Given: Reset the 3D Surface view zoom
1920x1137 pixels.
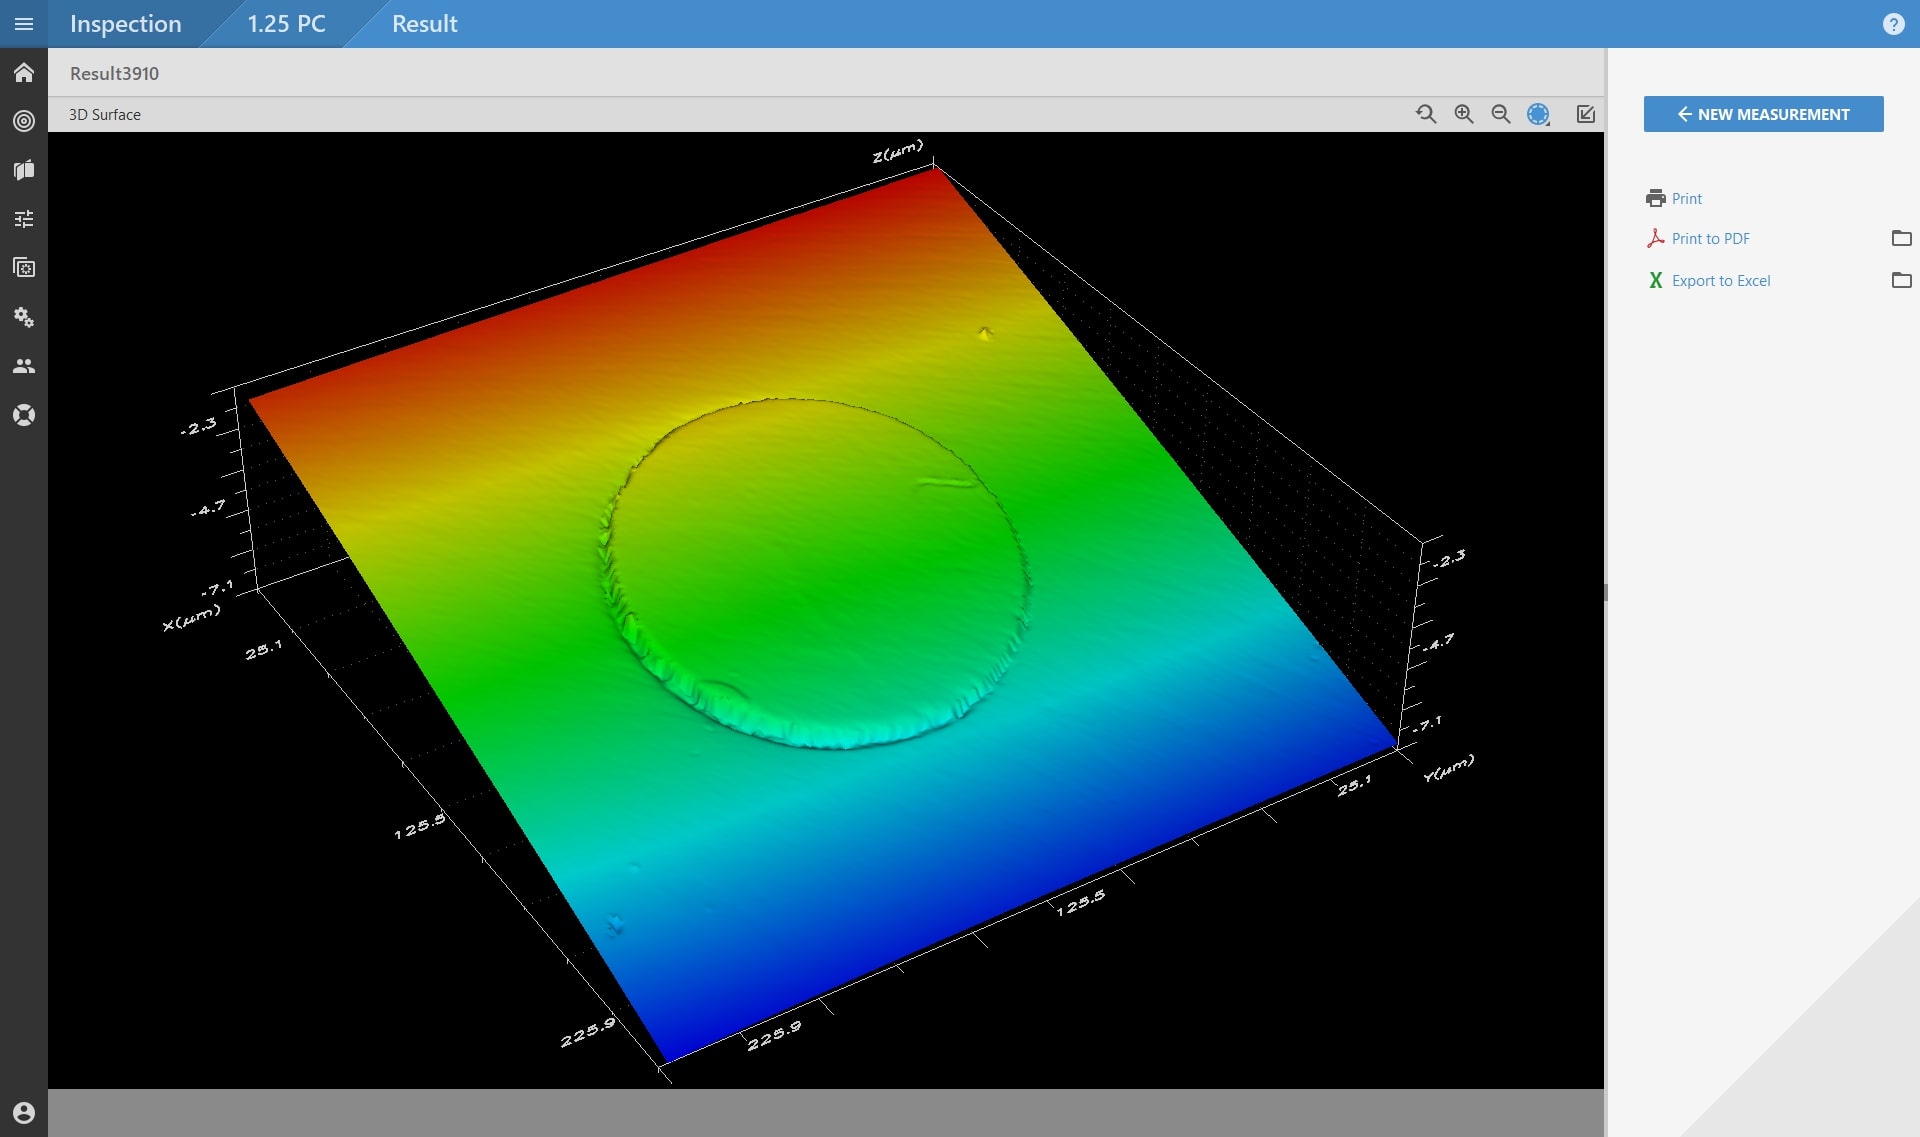Looking at the screenshot, I should 1426,114.
